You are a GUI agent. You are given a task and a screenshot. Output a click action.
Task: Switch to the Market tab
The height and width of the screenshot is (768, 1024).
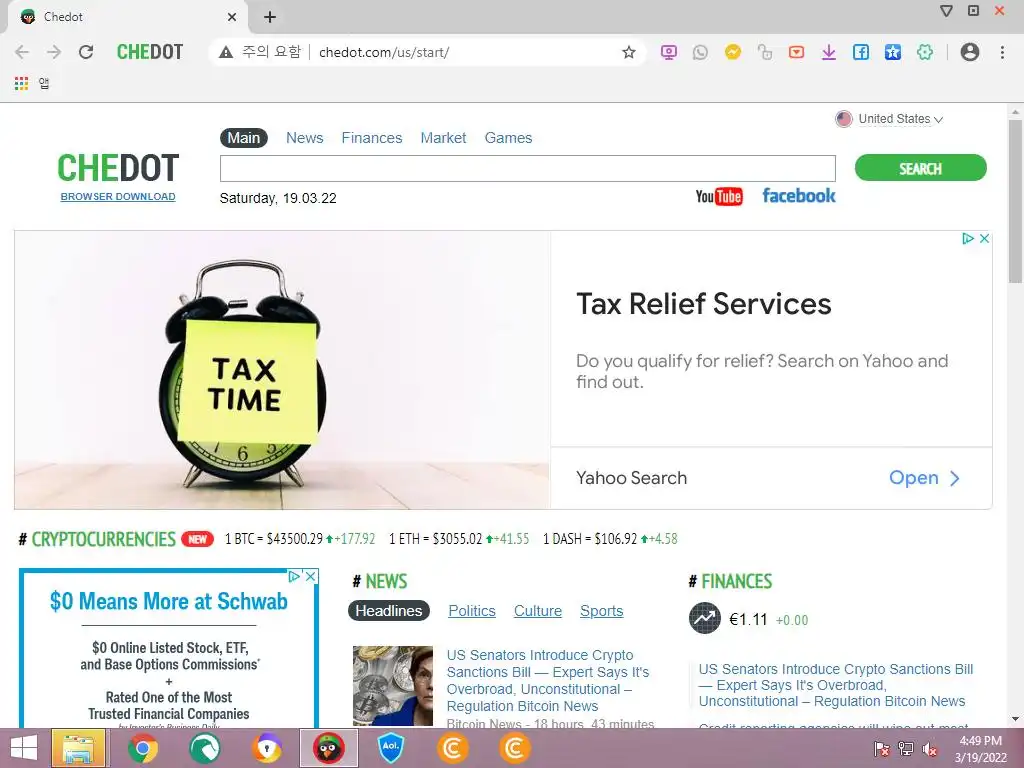[443, 138]
